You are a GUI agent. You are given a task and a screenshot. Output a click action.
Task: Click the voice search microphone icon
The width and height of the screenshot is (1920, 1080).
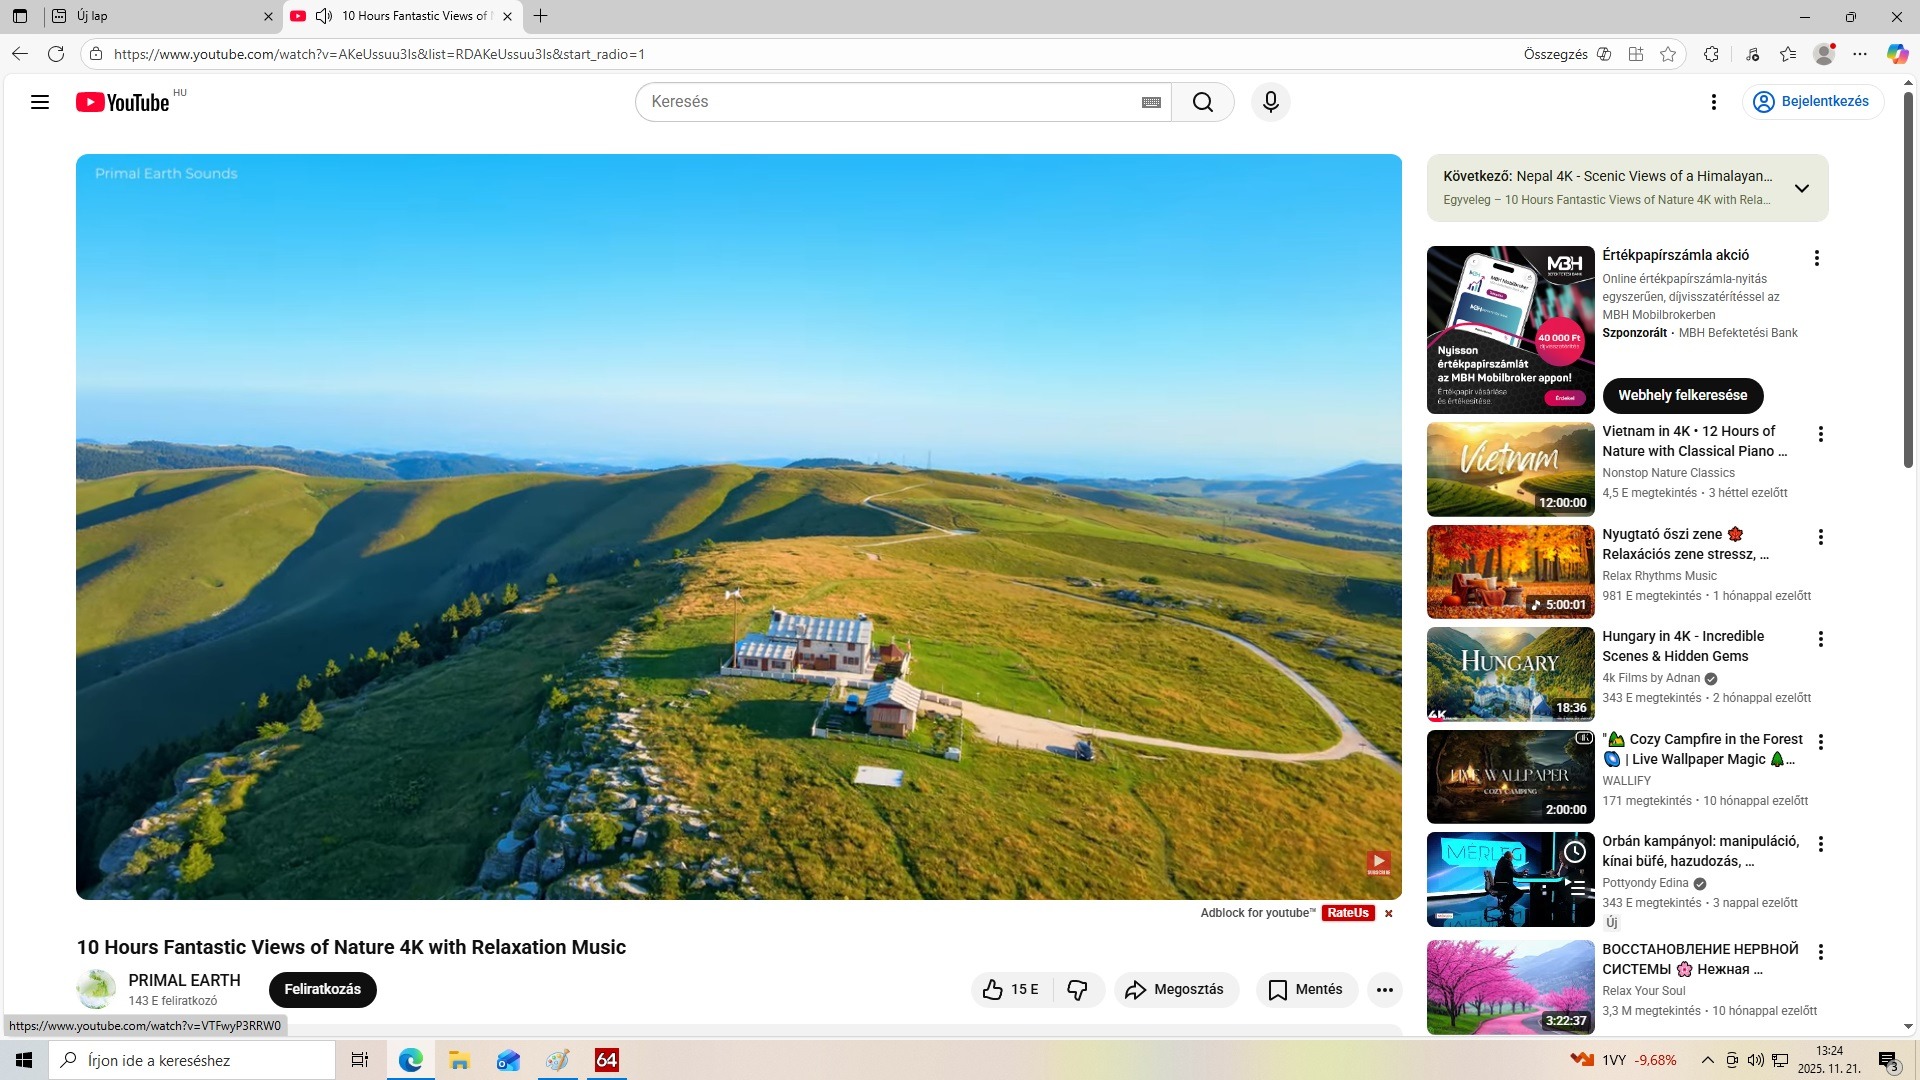pyautogui.click(x=1270, y=102)
